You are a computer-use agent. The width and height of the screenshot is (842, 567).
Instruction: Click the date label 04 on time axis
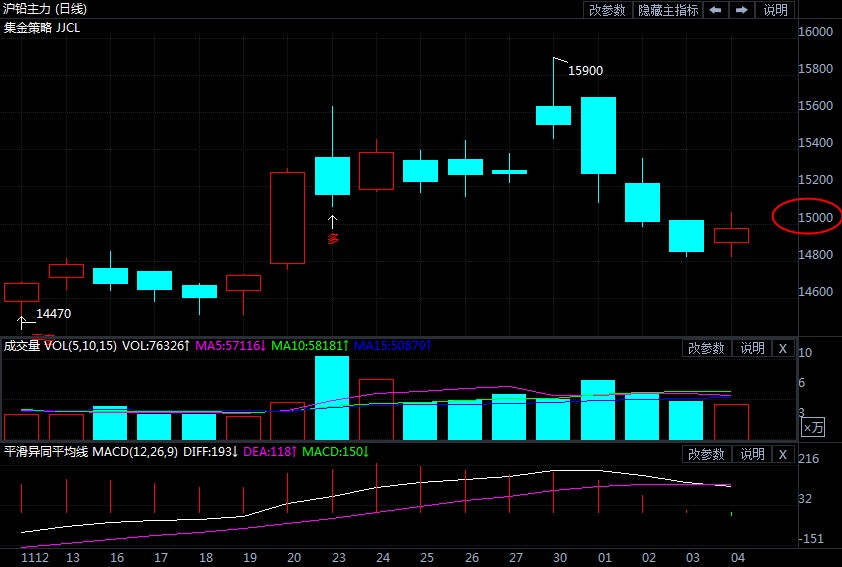click(x=738, y=557)
